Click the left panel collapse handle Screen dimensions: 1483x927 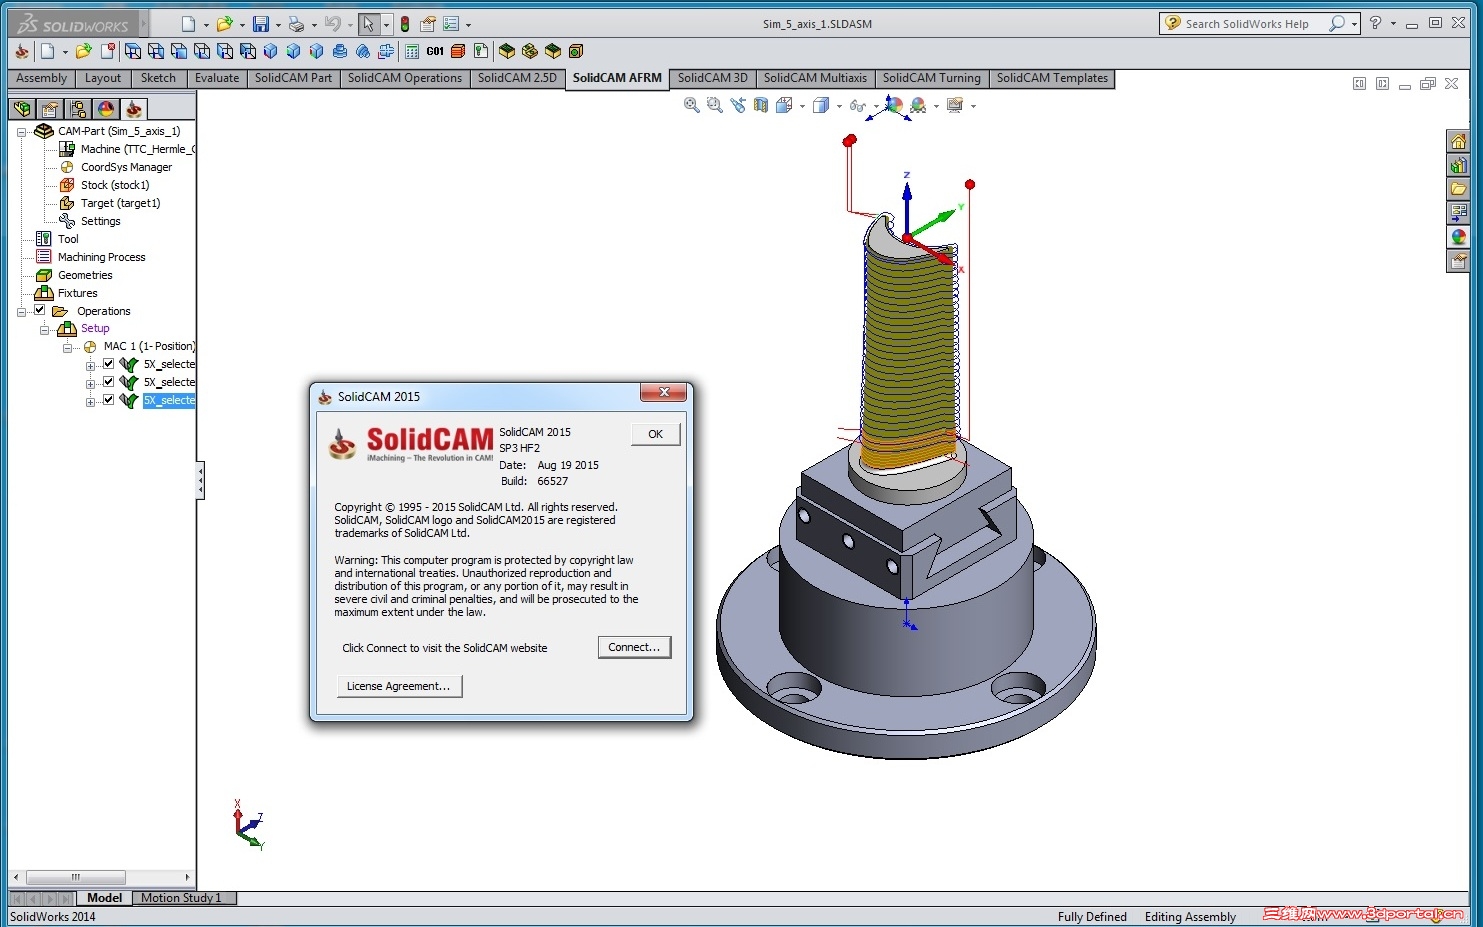[x=200, y=480]
